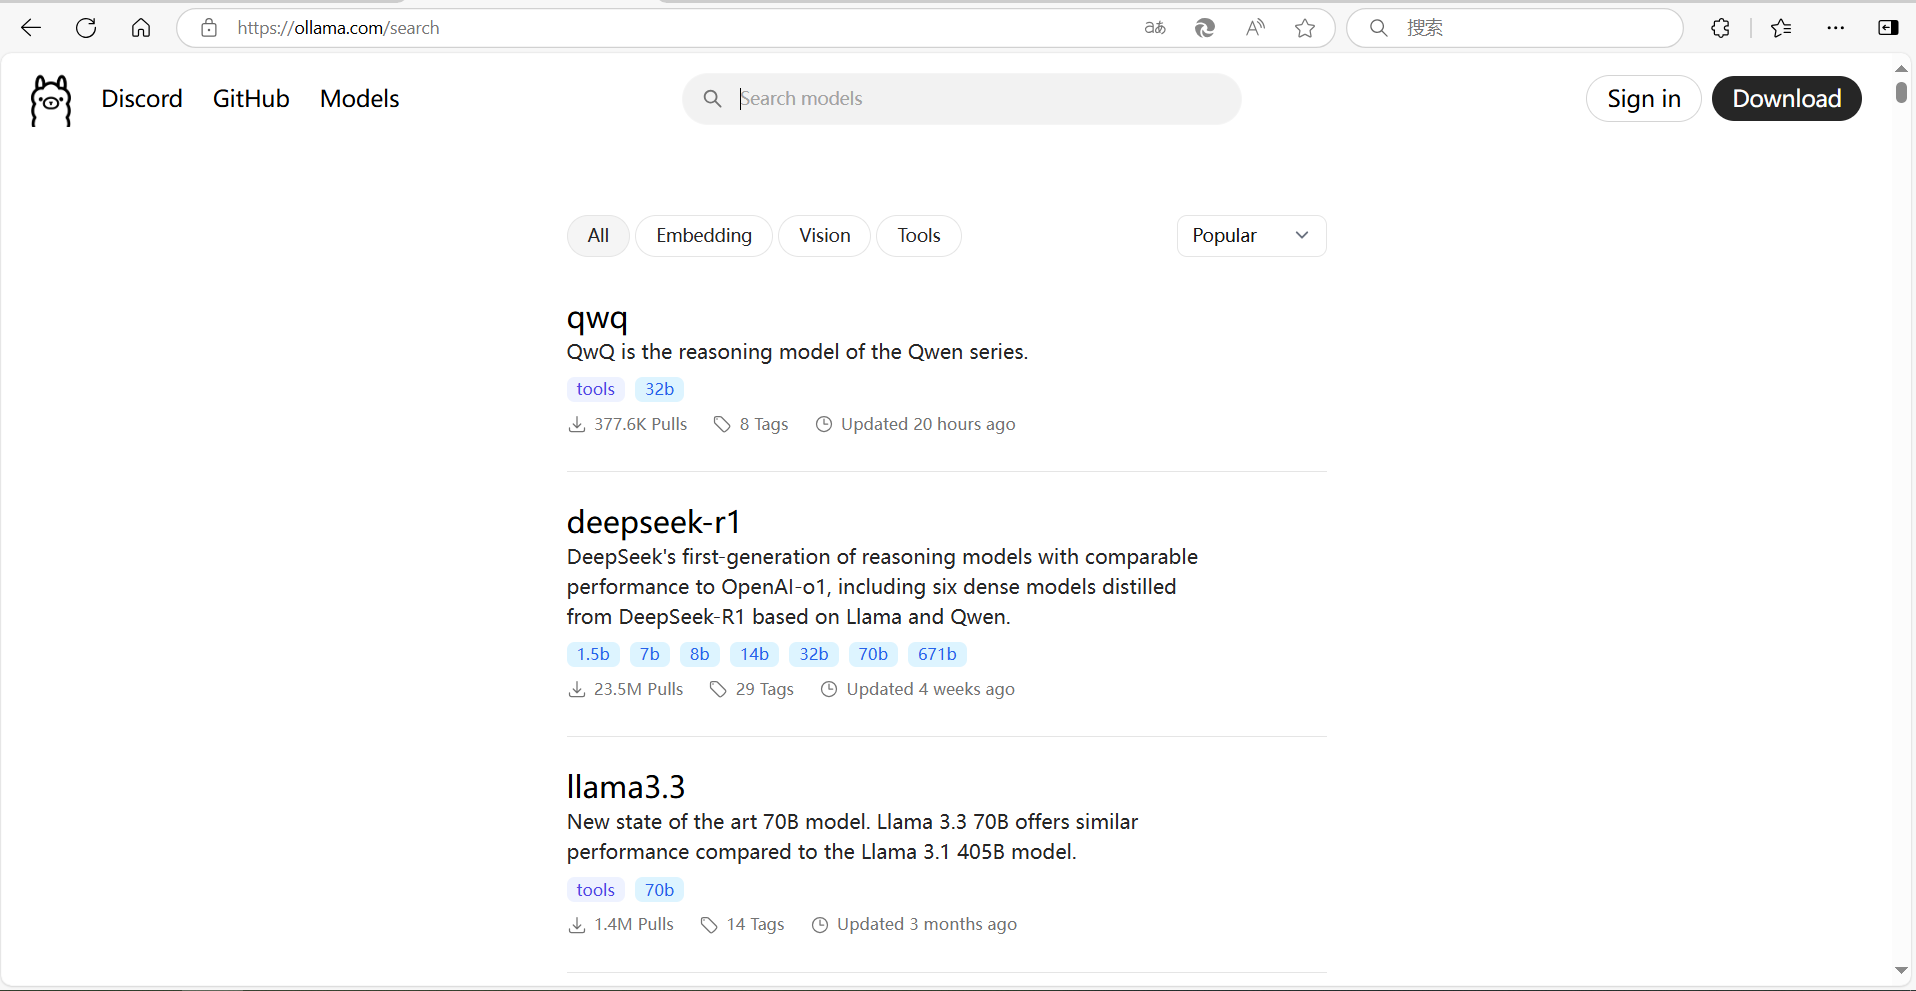Open the GitHub link
The image size is (1916, 991).
(x=251, y=99)
